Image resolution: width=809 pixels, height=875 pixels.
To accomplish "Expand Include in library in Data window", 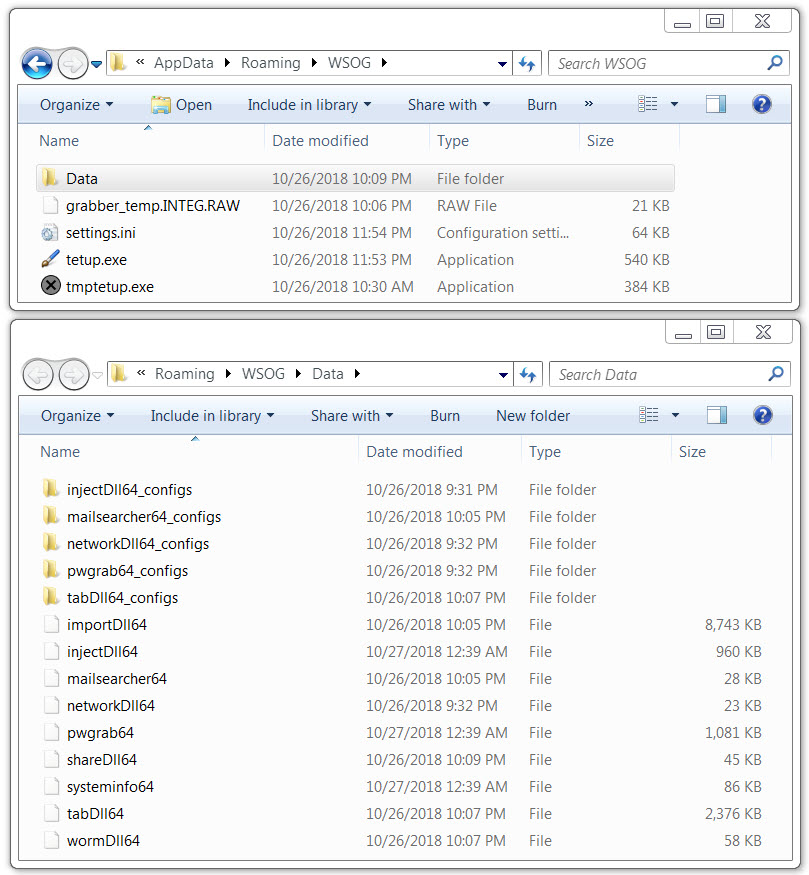I will tap(213, 416).
